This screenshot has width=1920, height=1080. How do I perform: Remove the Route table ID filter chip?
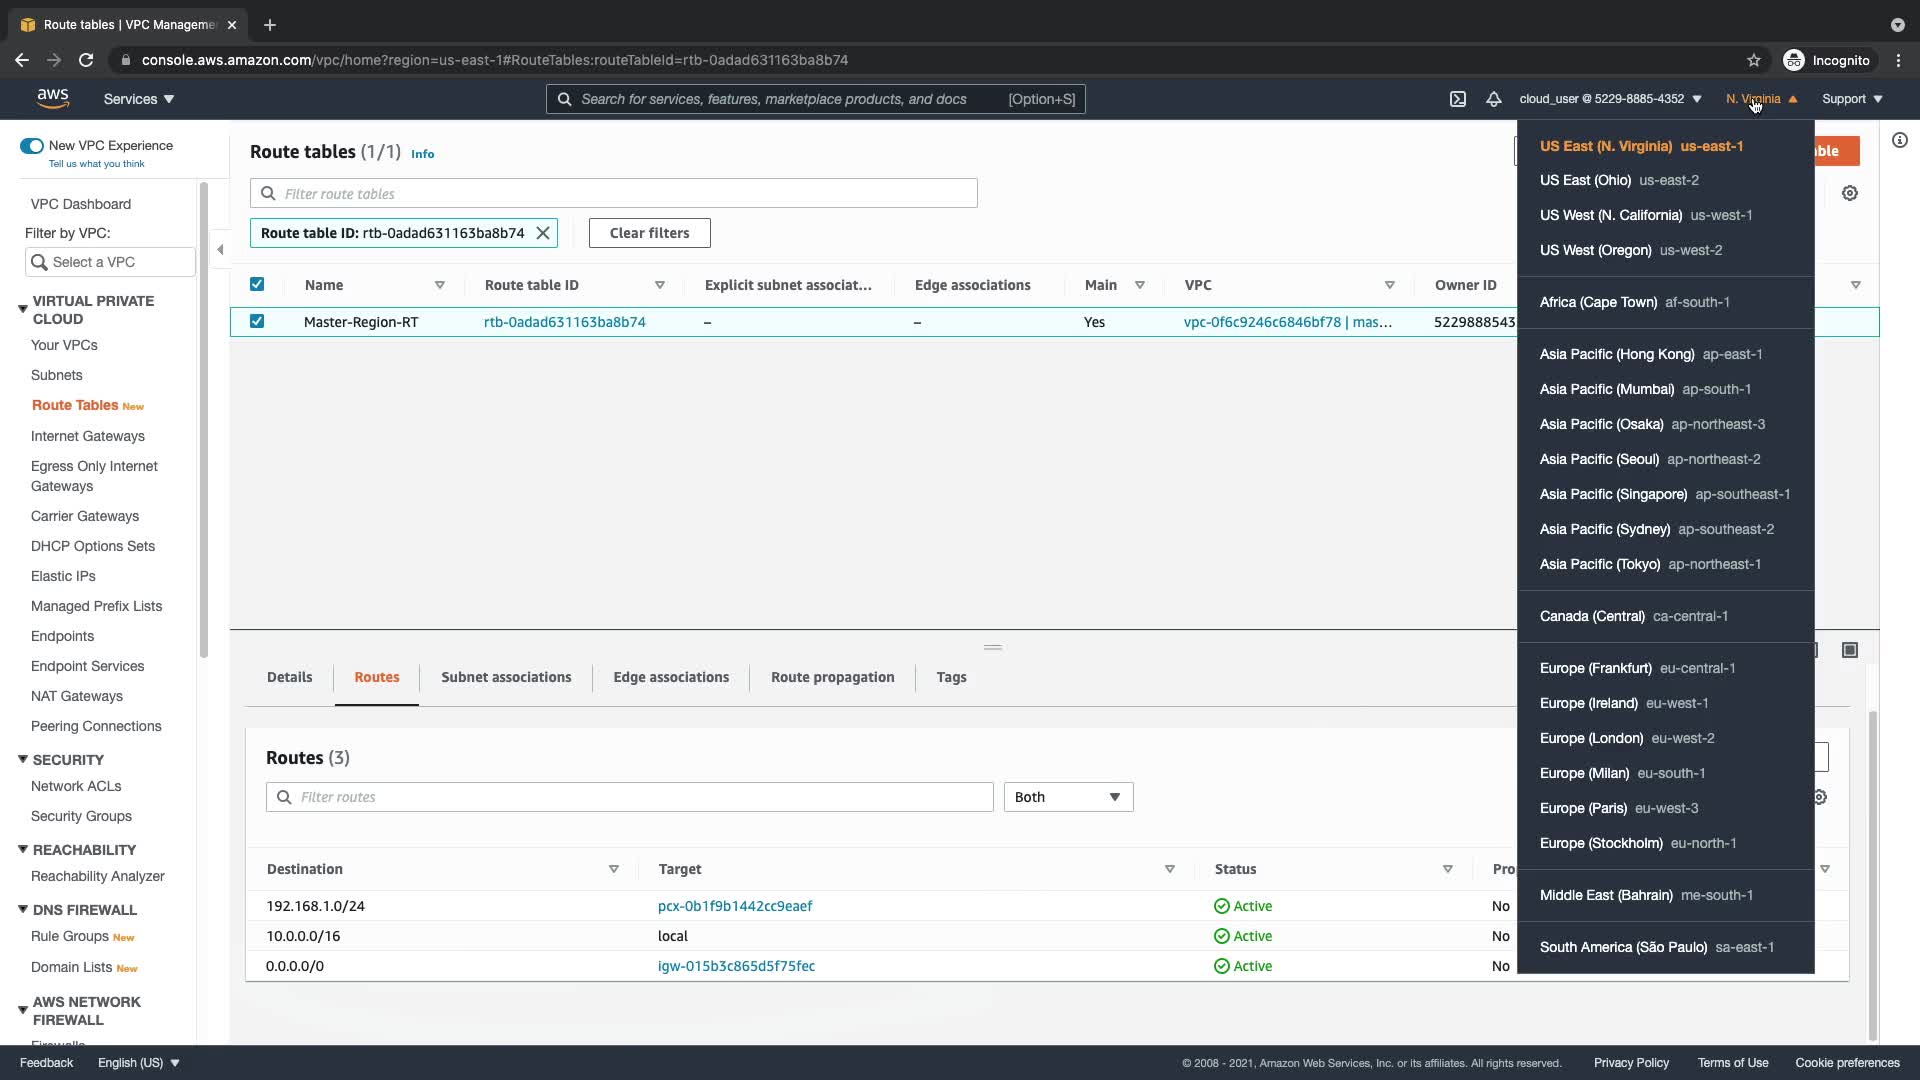pyautogui.click(x=543, y=233)
